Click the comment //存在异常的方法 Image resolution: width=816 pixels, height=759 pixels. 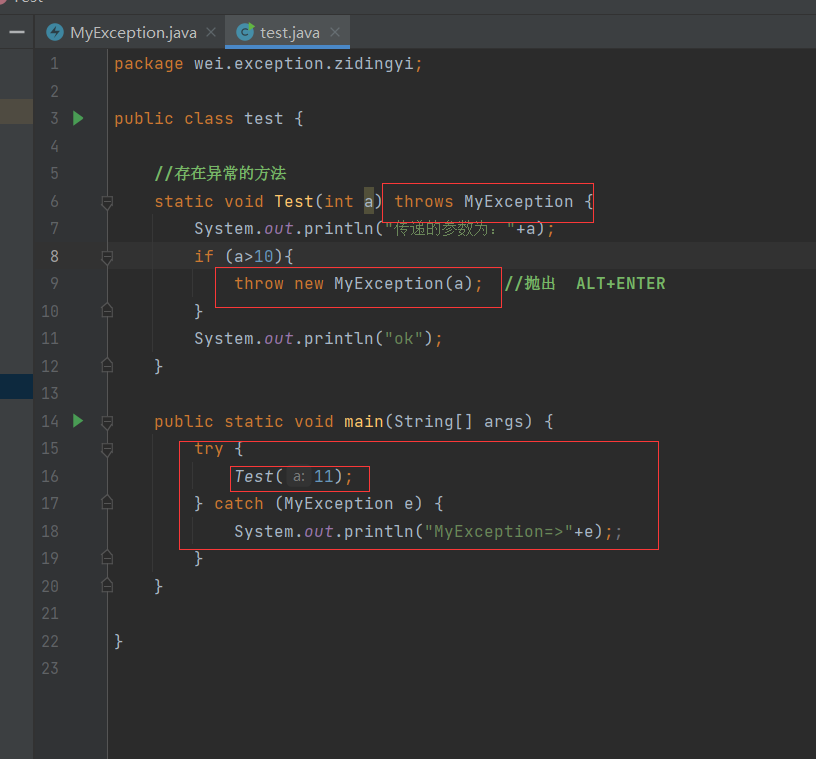click(x=220, y=173)
